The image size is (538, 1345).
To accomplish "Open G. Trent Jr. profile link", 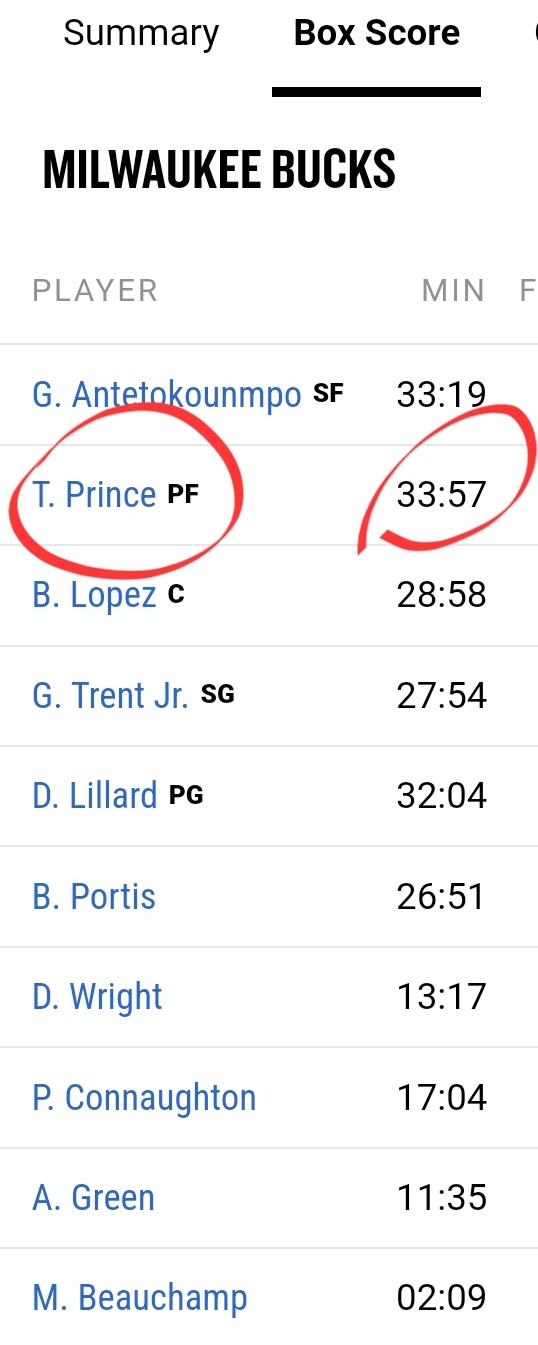I will 110,695.
